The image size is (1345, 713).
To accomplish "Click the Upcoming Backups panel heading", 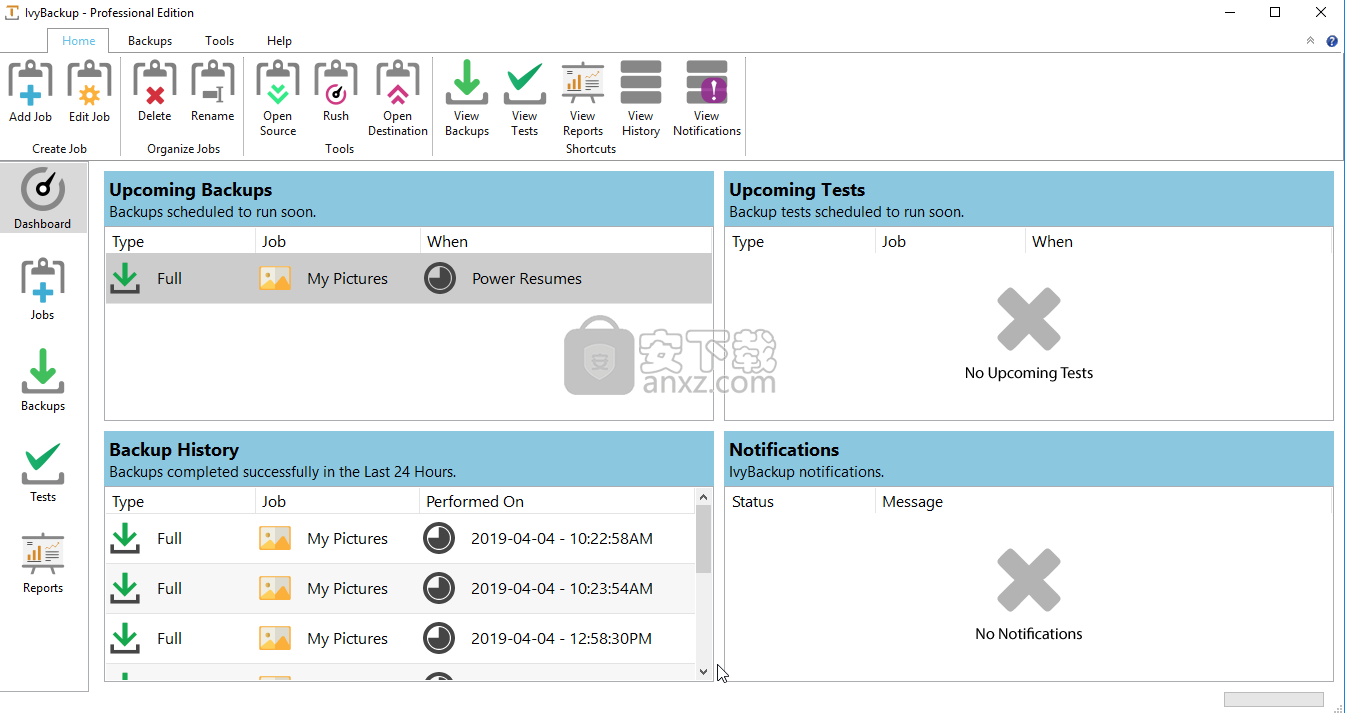I will click(x=191, y=190).
